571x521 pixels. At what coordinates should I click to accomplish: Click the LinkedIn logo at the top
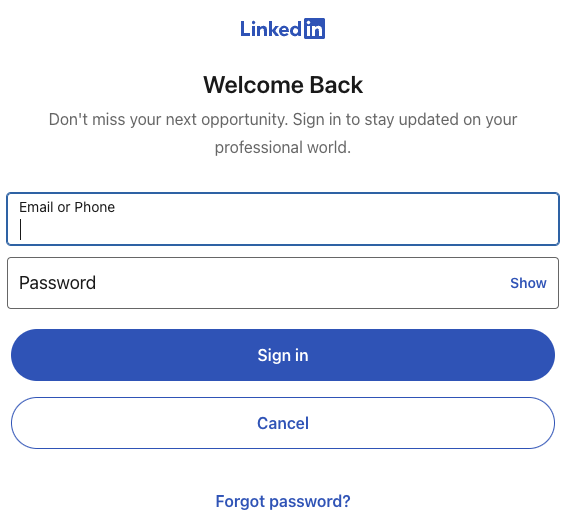point(283,29)
